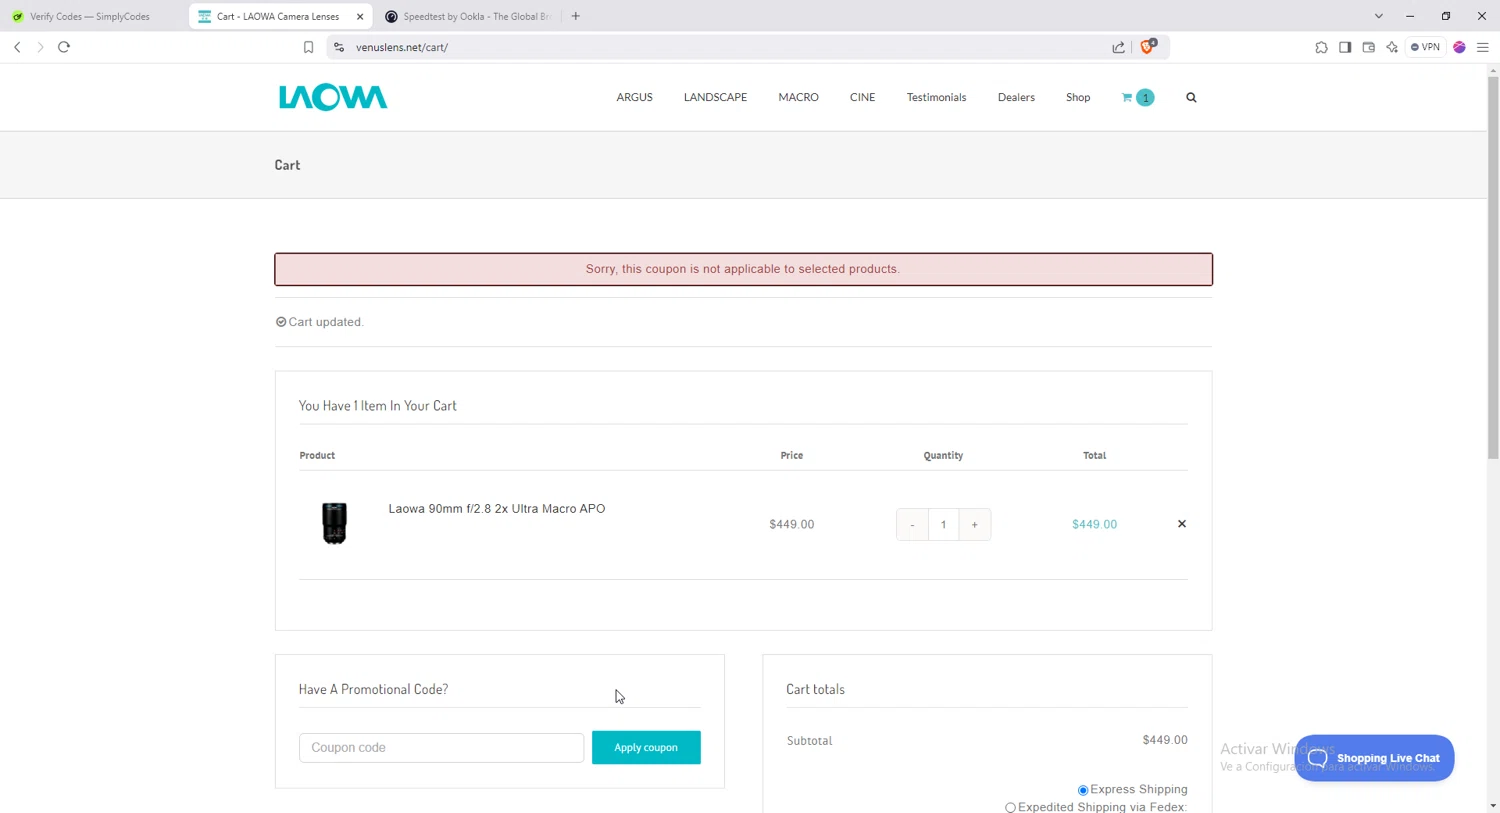Click the $449.00 item total

click(1094, 524)
